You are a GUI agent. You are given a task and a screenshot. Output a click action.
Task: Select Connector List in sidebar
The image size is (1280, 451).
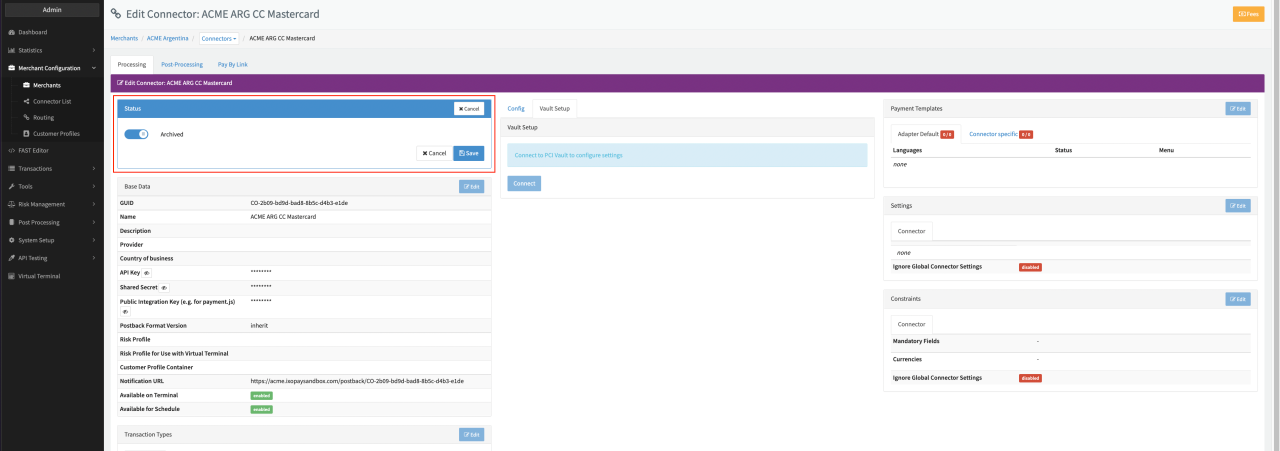point(52,101)
